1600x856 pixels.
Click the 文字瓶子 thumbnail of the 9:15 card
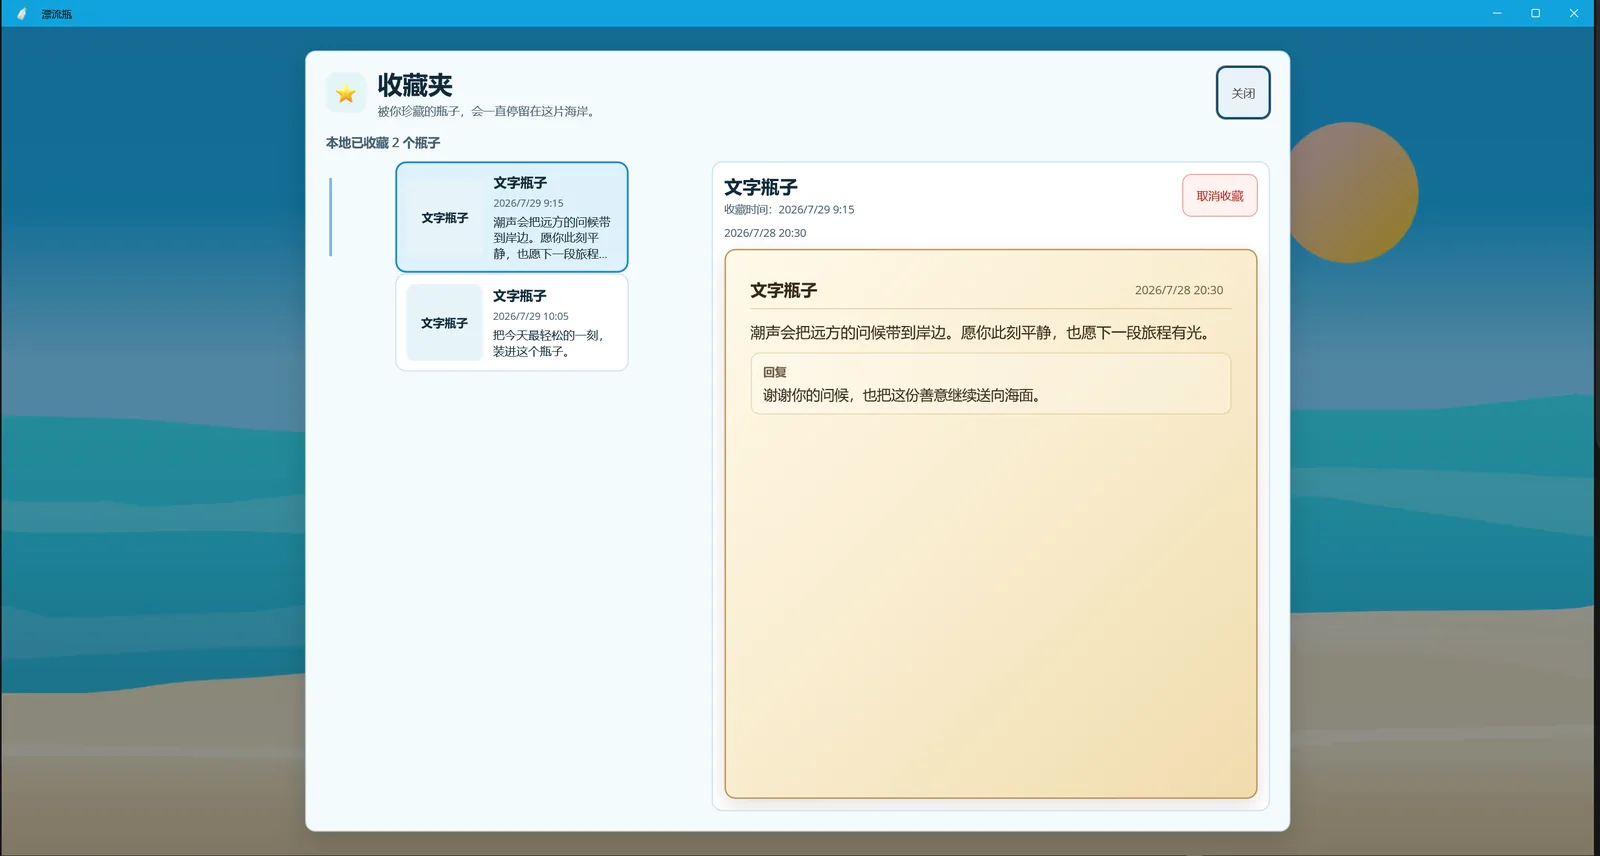445,218
